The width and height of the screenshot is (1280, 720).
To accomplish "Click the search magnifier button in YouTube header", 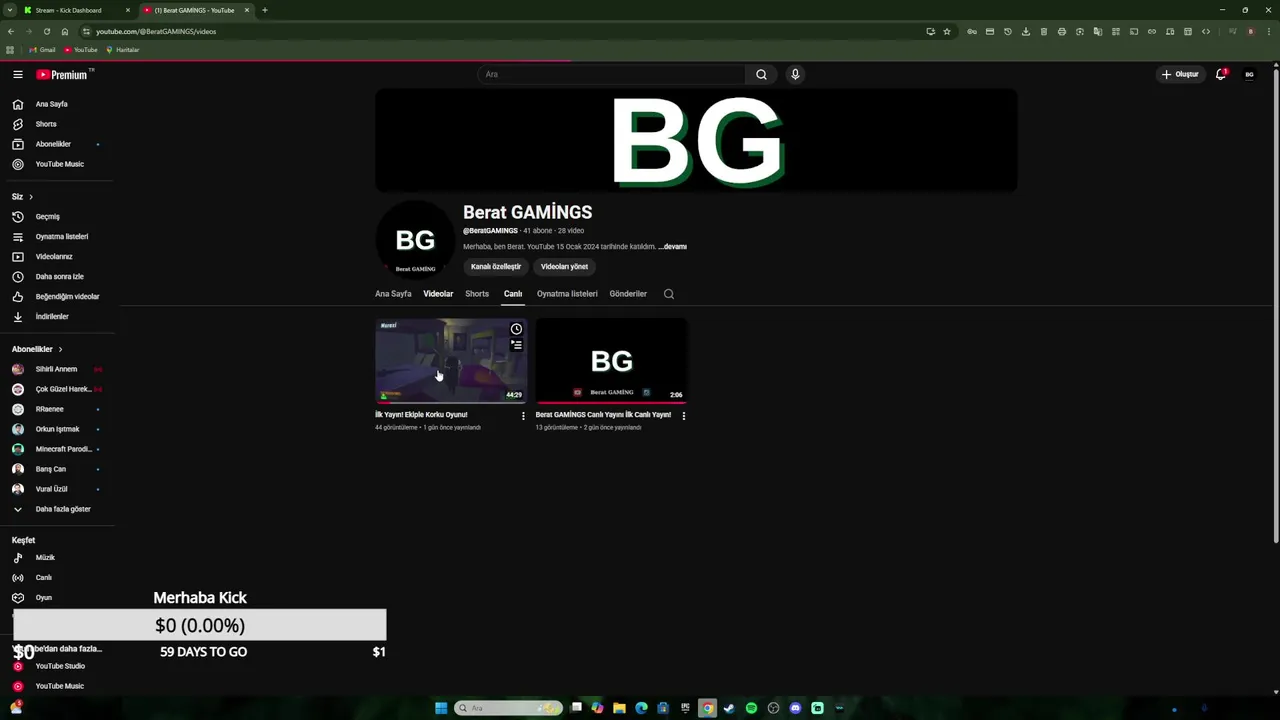I will pos(761,74).
